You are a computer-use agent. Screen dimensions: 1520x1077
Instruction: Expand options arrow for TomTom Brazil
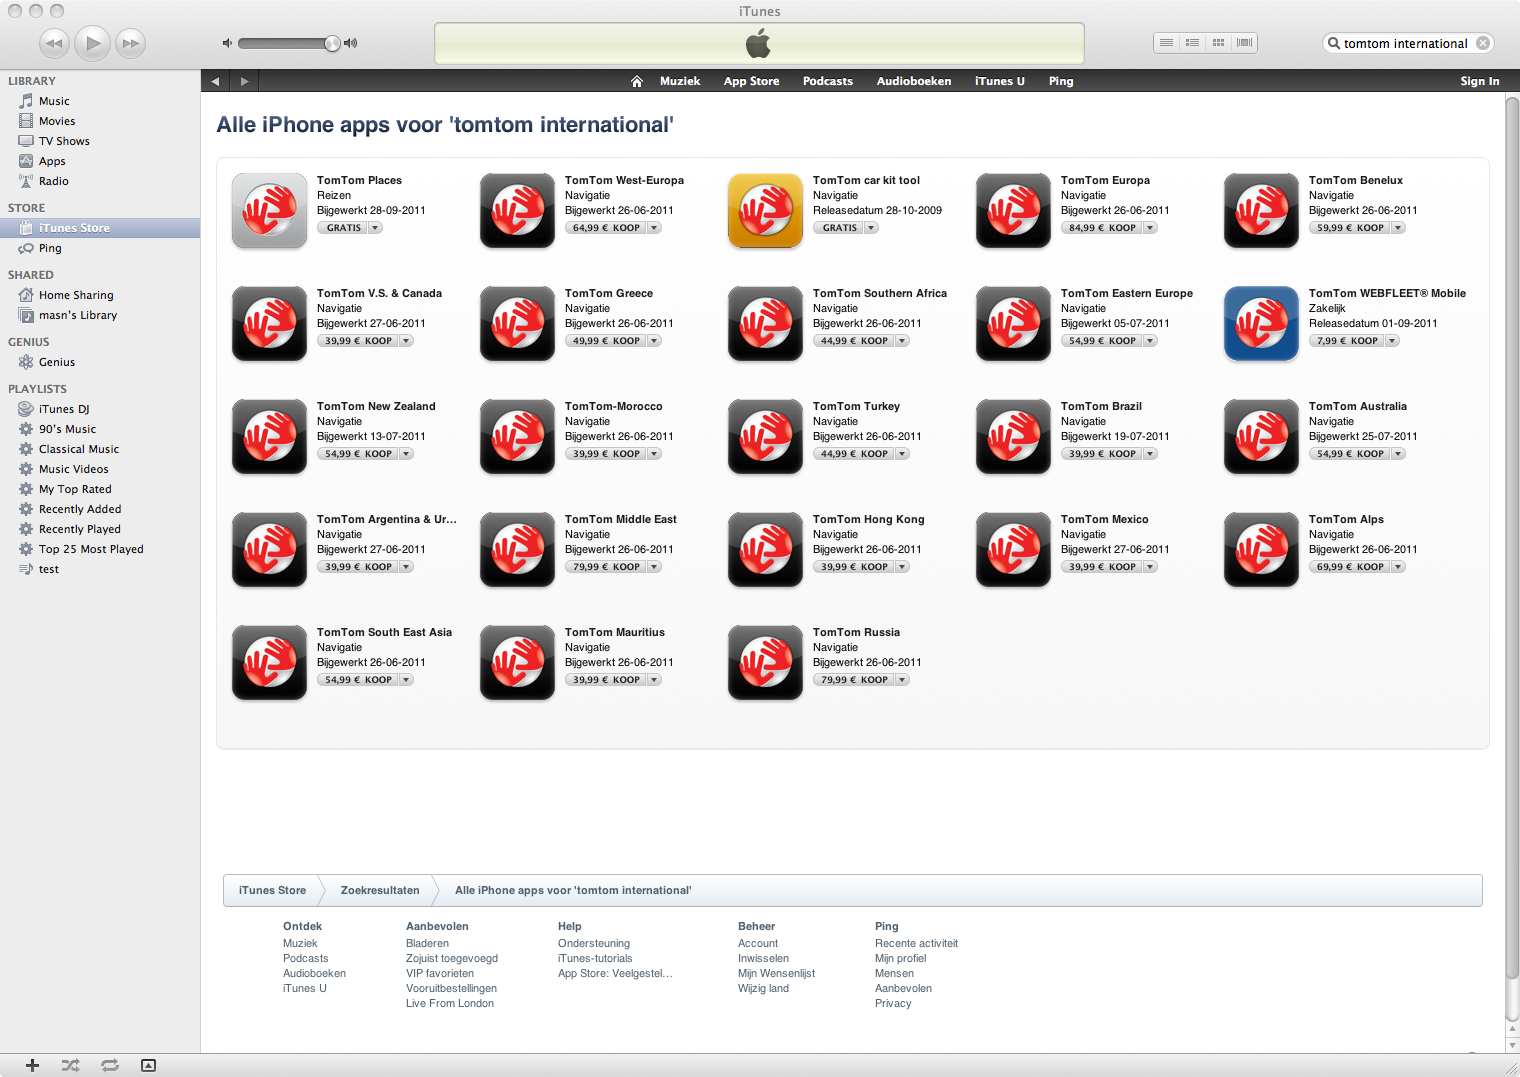click(1150, 454)
